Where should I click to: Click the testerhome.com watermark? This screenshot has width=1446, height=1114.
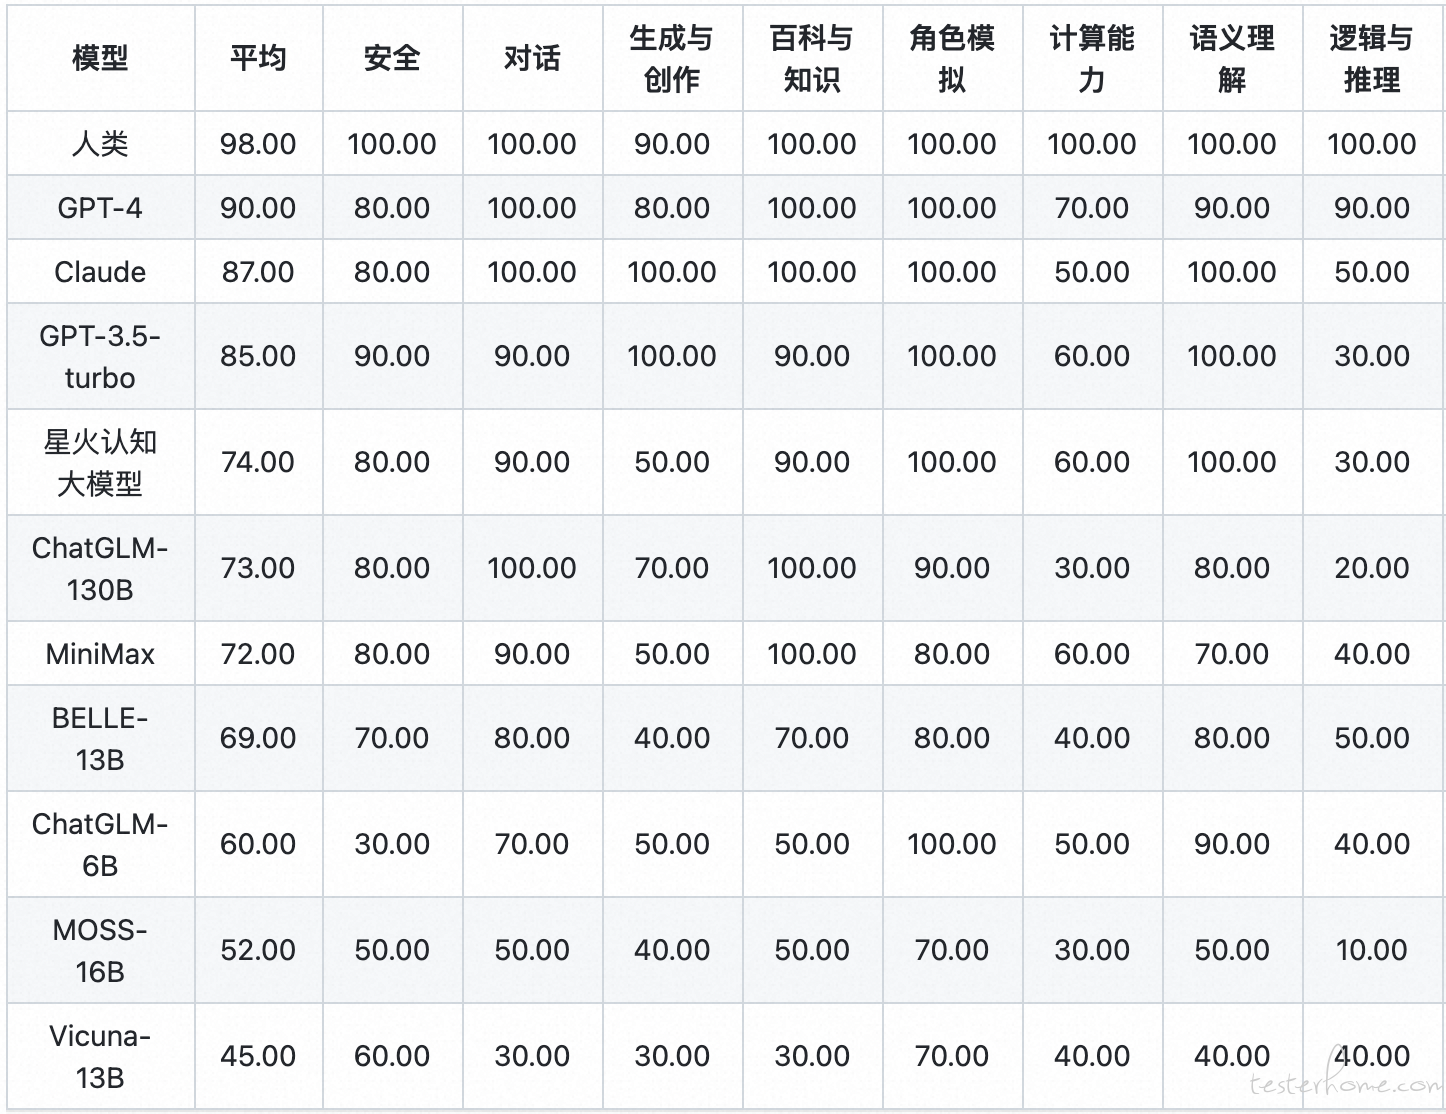point(1345,1084)
